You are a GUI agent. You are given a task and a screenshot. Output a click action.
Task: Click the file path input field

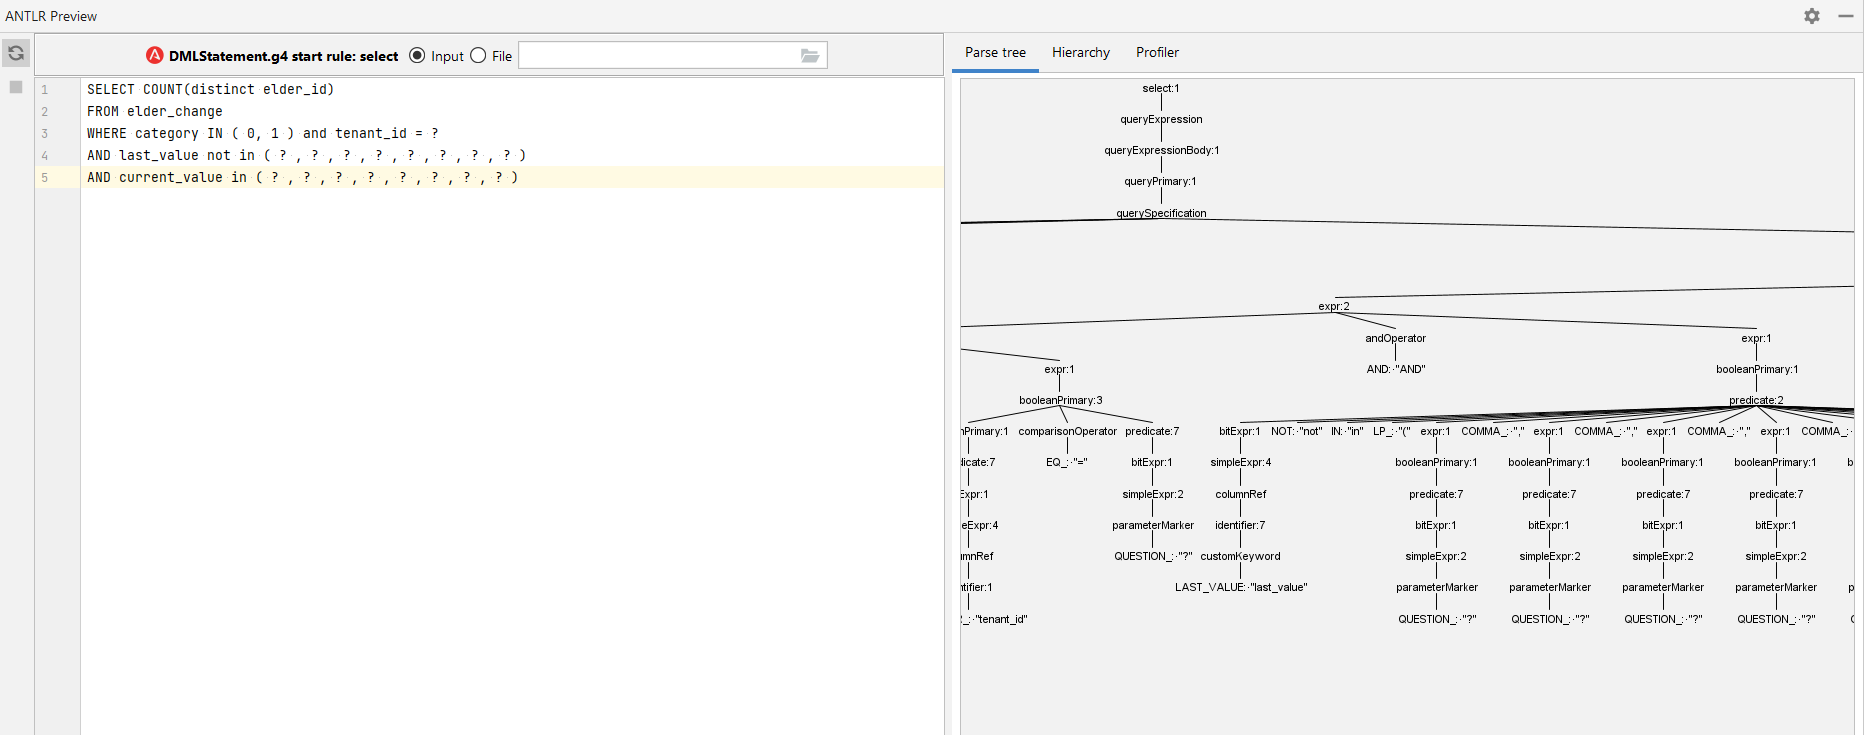pyautogui.click(x=672, y=55)
